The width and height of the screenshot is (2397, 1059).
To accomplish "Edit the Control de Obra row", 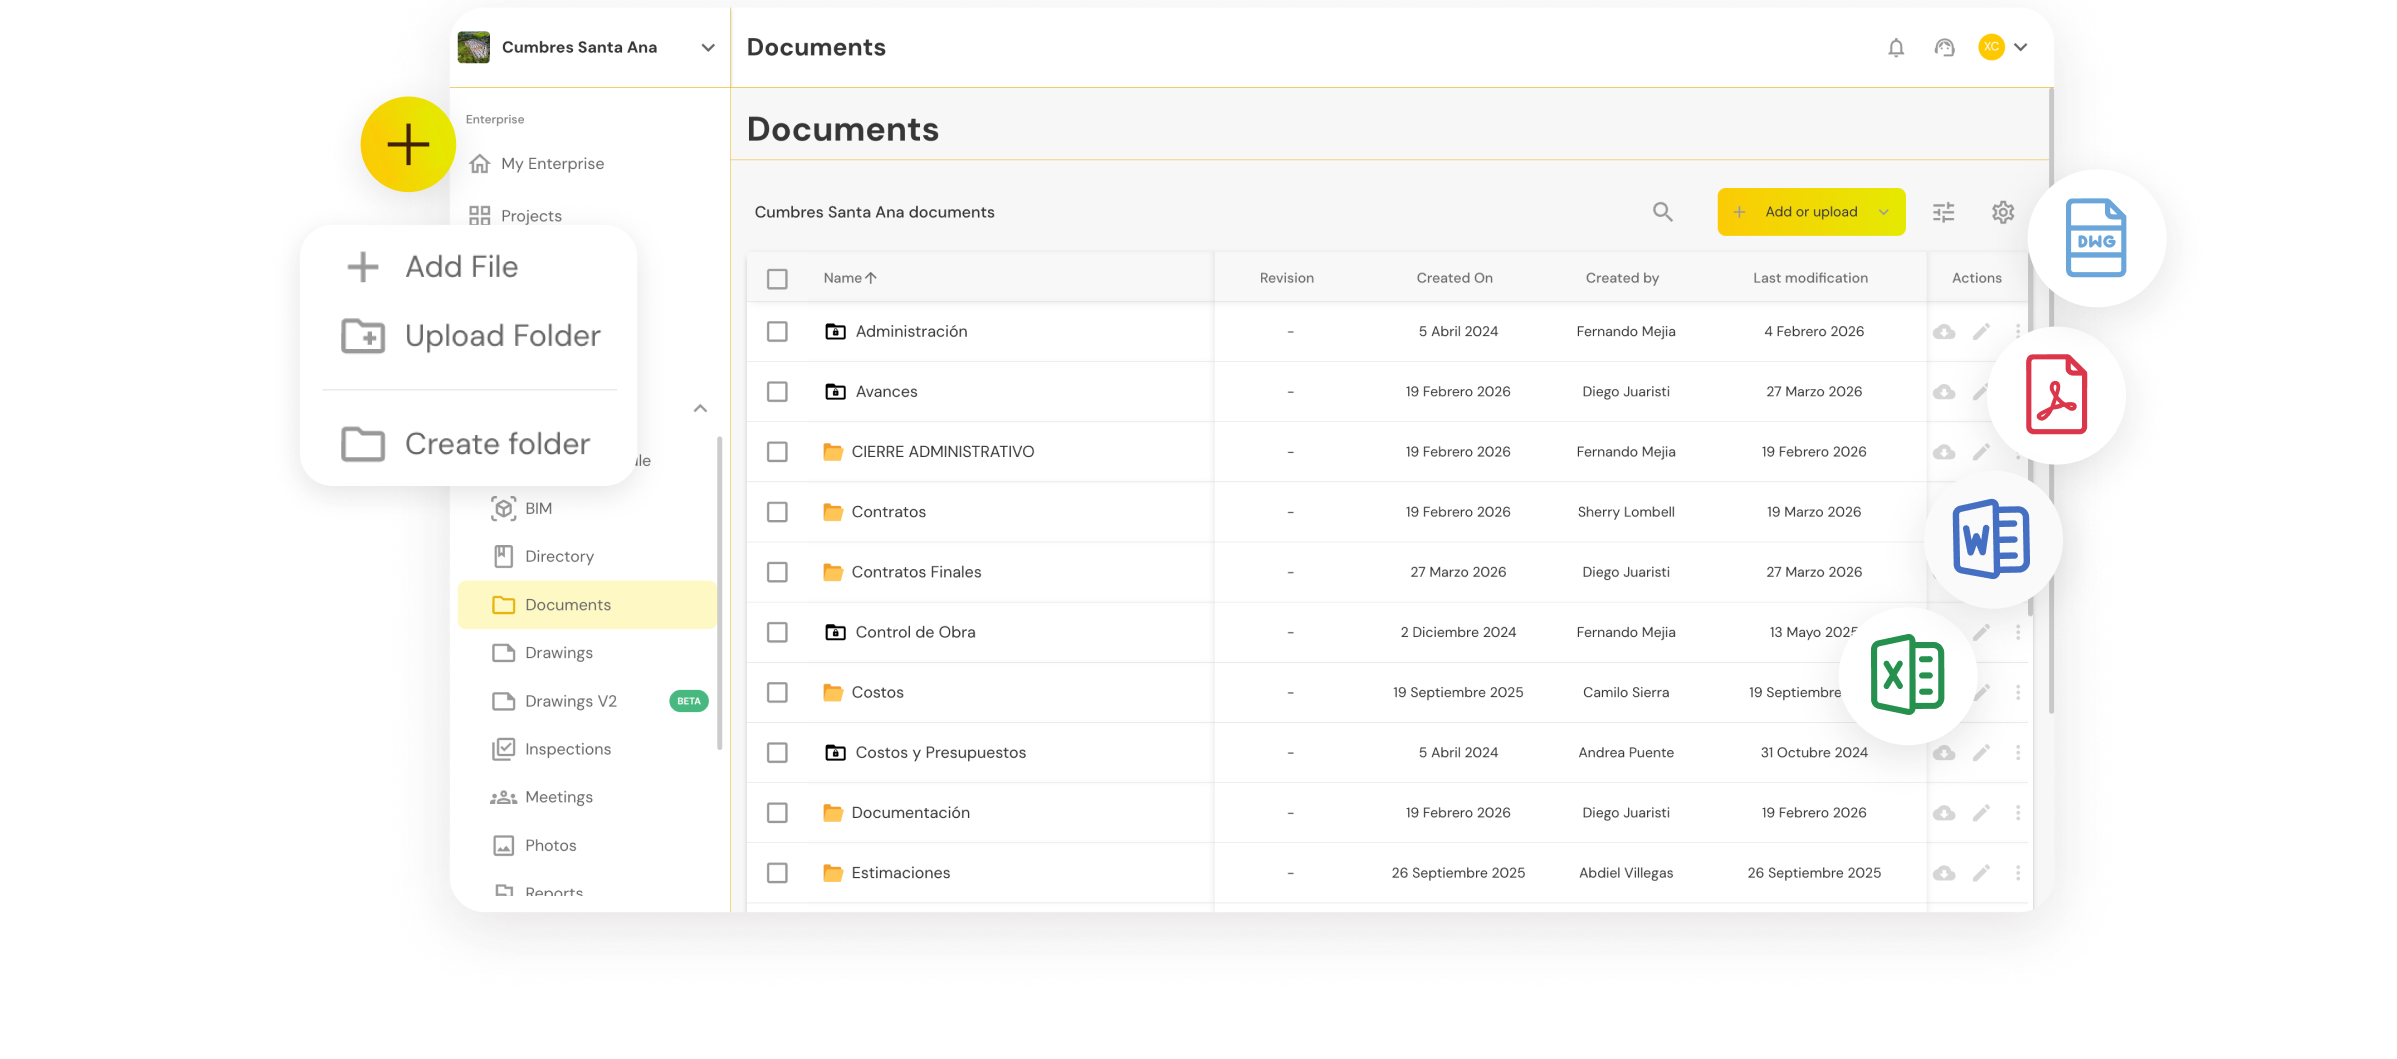I will pyautogui.click(x=1981, y=632).
